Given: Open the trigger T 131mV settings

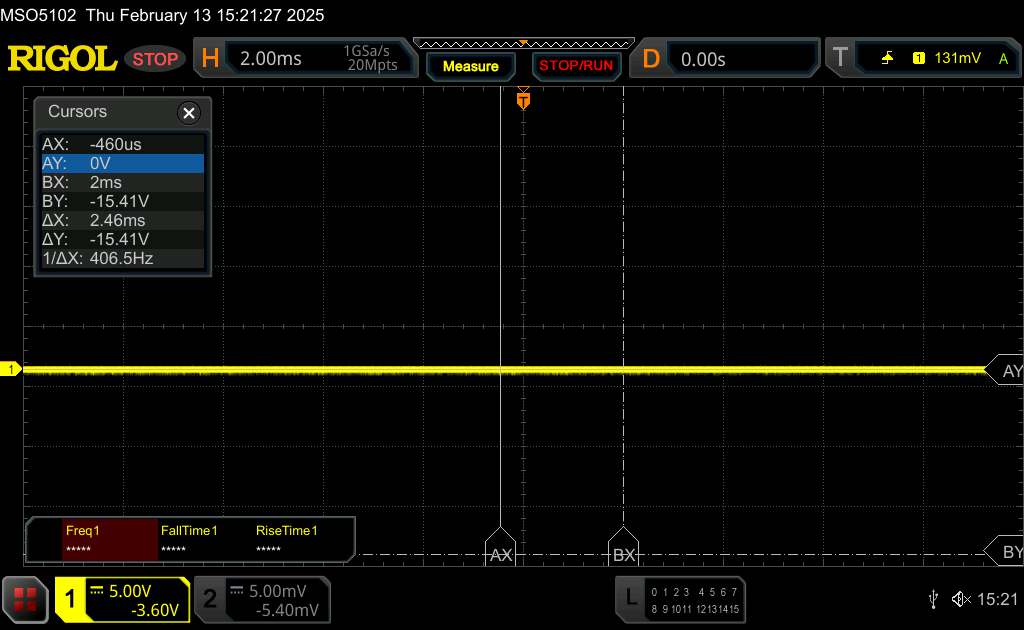Looking at the screenshot, I should tap(923, 58).
